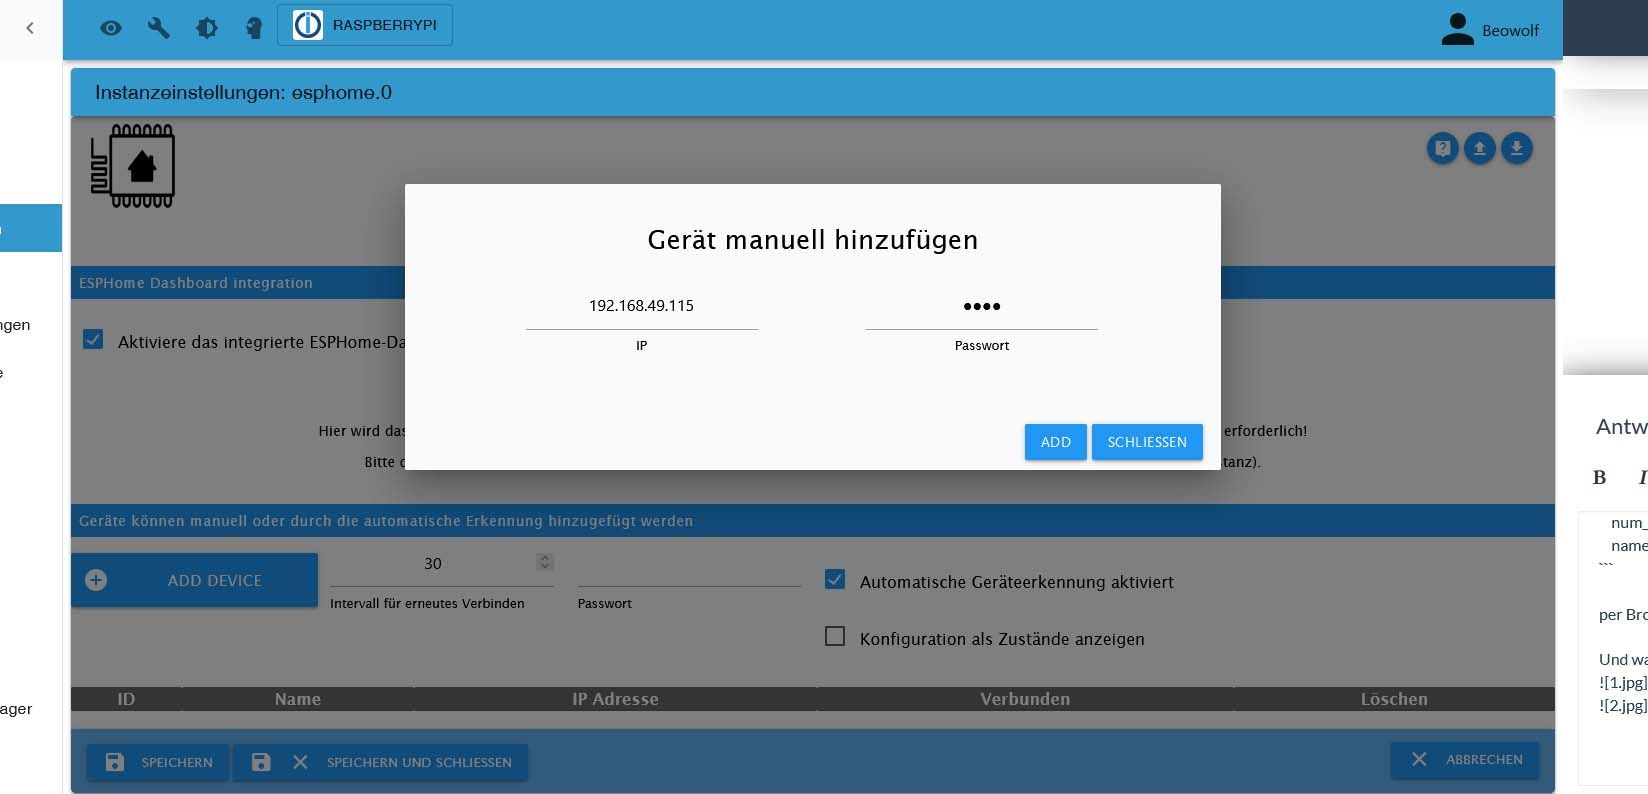Step the reconnect interval spinner arrows
This screenshot has height=794, width=1648.
pyautogui.click(x=544, y=562)
